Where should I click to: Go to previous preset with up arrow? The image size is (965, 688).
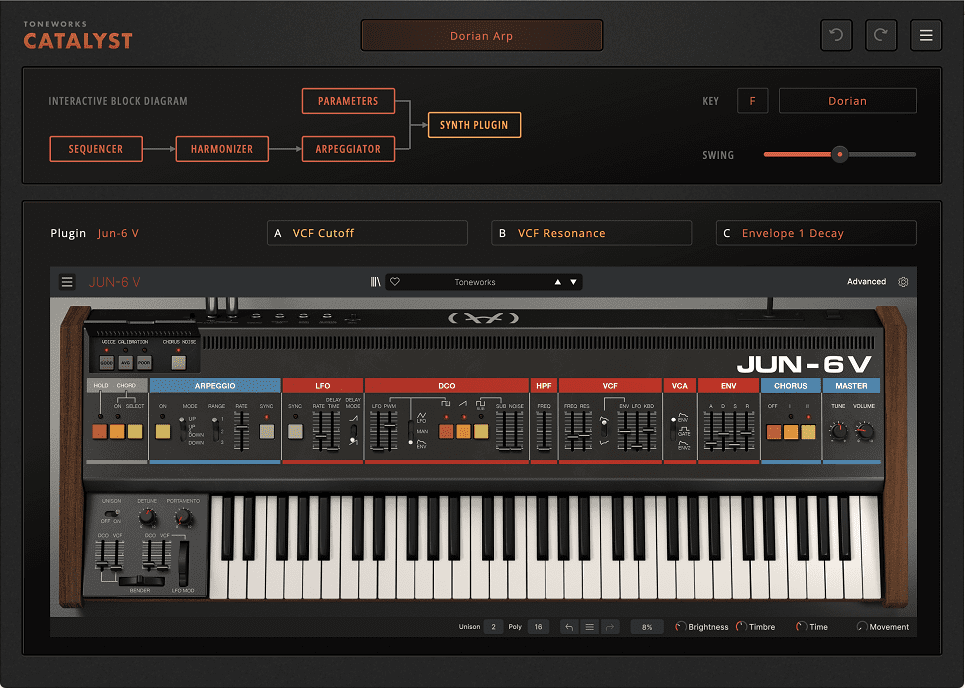pyautogui.click(x=558, y=282)
